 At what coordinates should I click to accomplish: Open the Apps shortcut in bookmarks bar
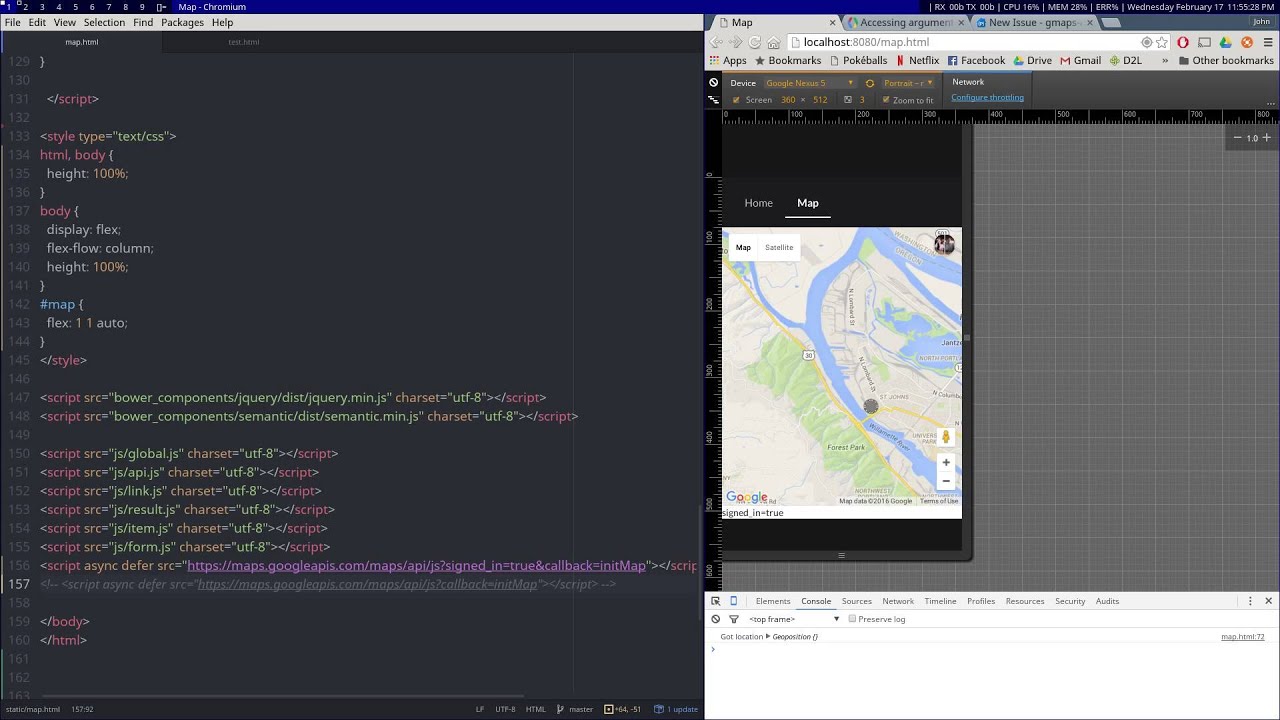(728, 61)
